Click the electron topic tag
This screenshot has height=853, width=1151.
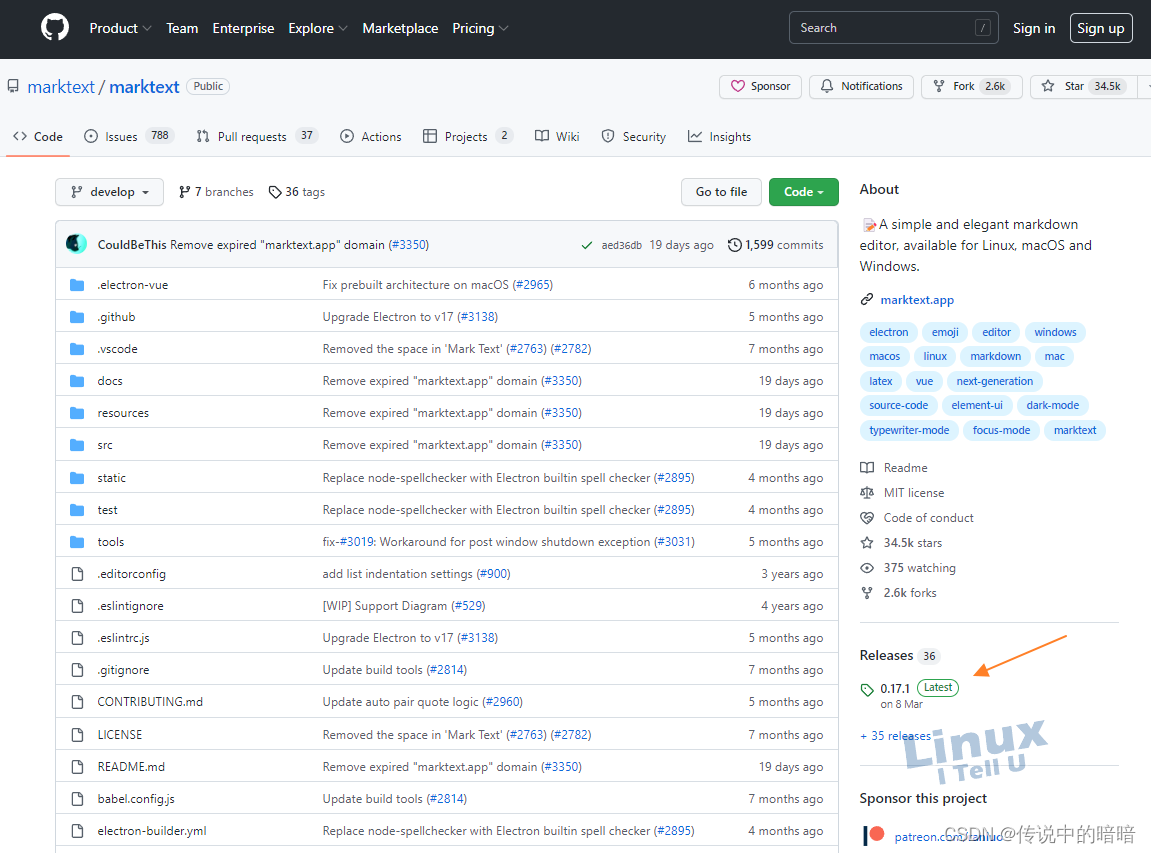[x=888, y=332]
